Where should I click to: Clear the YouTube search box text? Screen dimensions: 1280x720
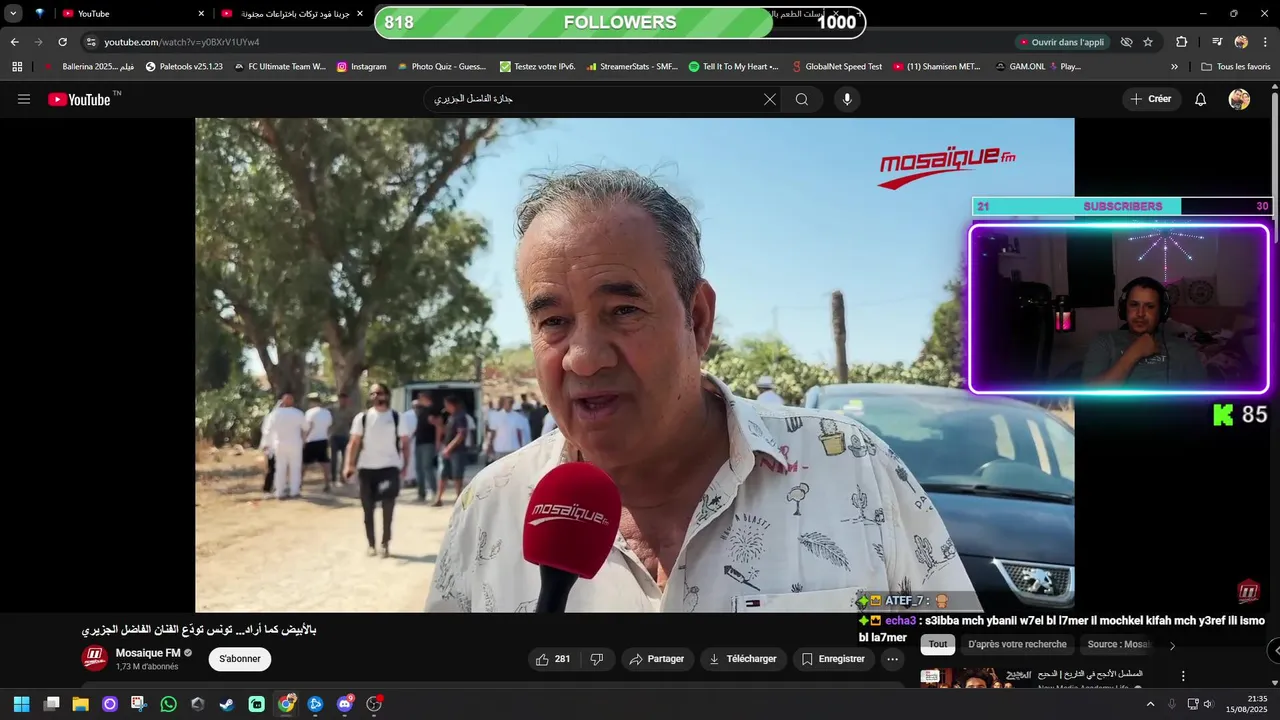coord(769,99)
